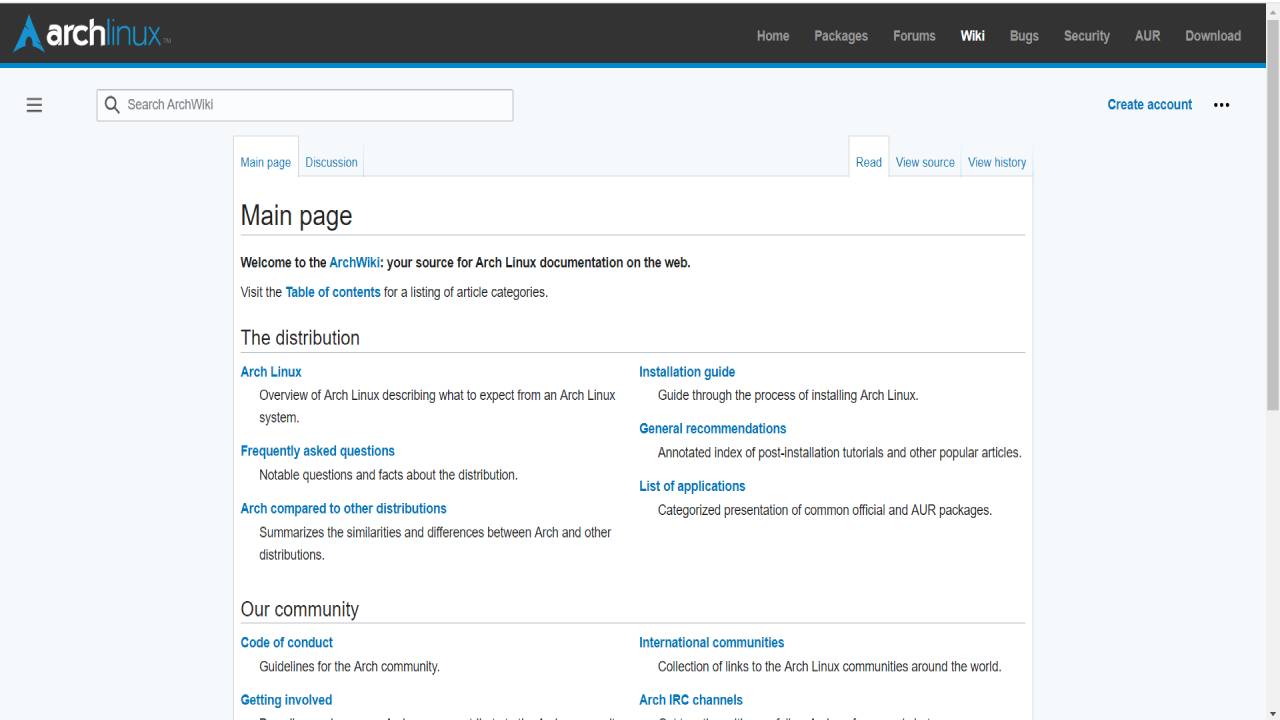The height and width of the screenshot is (720, 1280).
Task: Click 'The distribution' section heading
Action: coord(300,338)
